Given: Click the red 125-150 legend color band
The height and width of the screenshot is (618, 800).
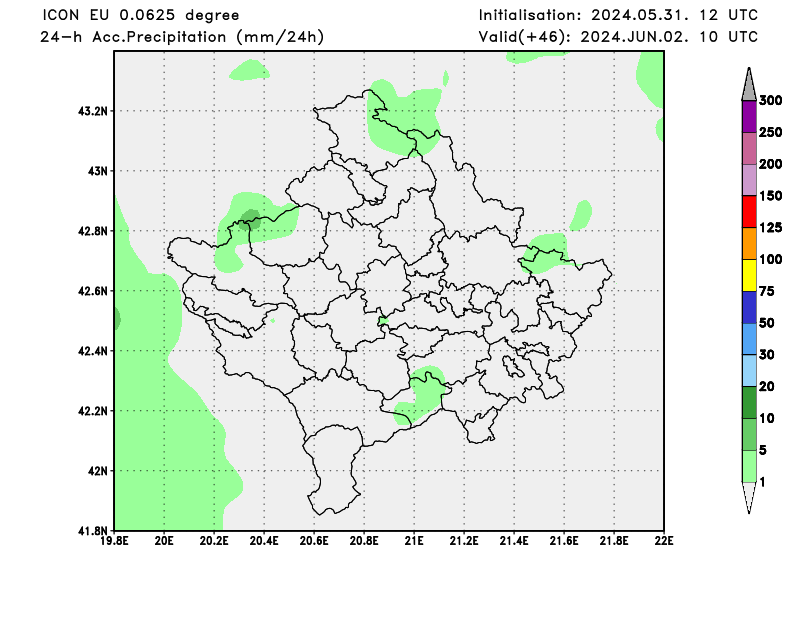Looking at the screenshot, I should coord(749,212).
